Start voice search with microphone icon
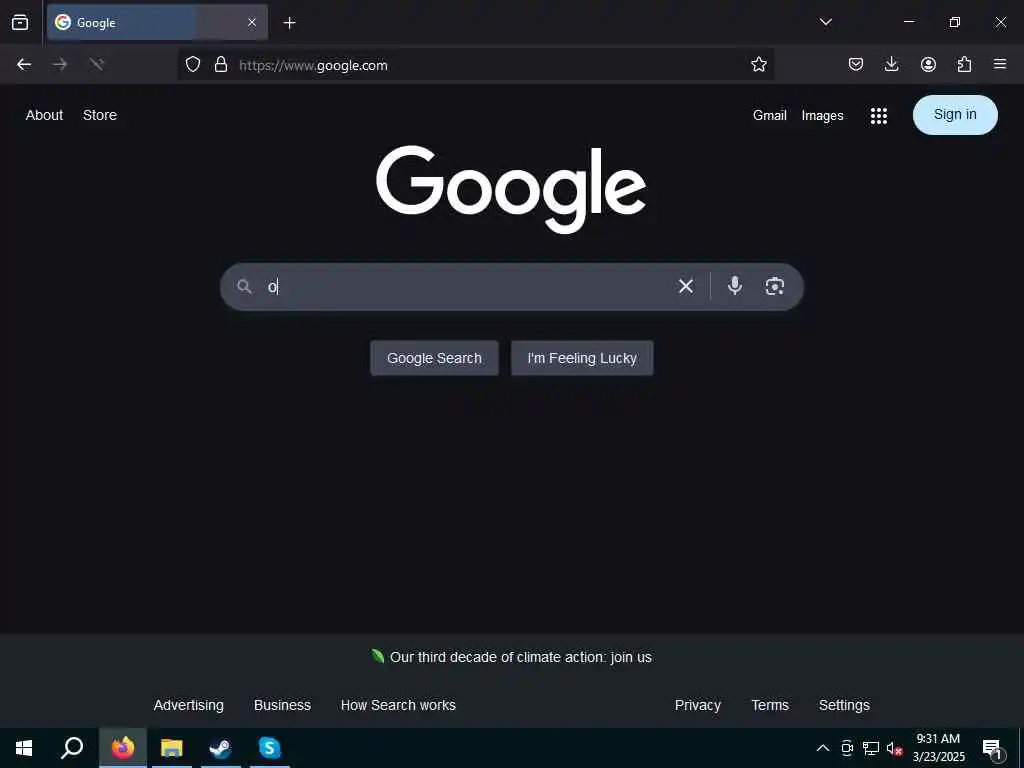Image resolution: width=1024 pixels, height=768 pixels. click(735, 286)
